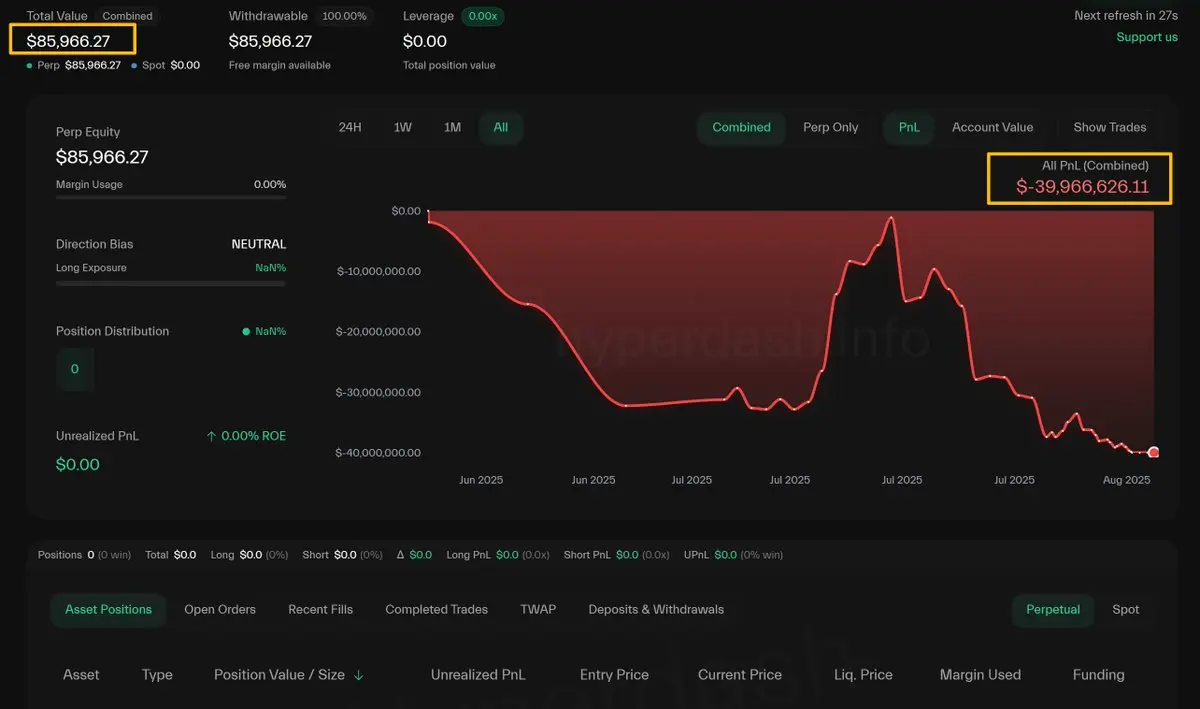Select the Perpetual market filter
1200x709 pixels.
(1053, 609)
